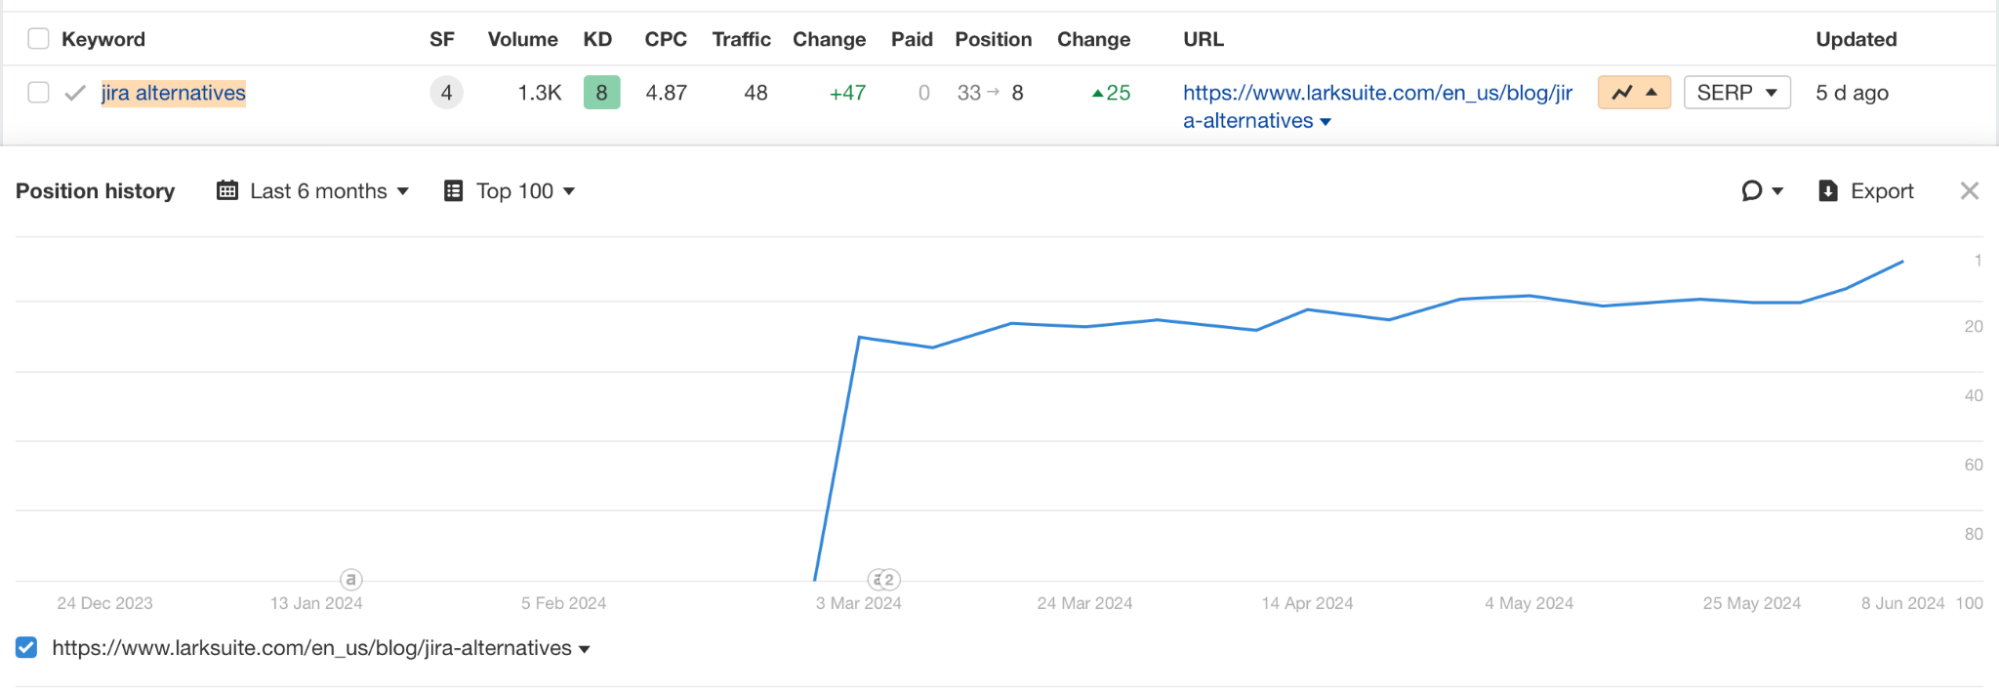Uncheck the larksuite URL chart series checkbox
This screenshot has width=1999, height=697.
(x=27, y=648)
